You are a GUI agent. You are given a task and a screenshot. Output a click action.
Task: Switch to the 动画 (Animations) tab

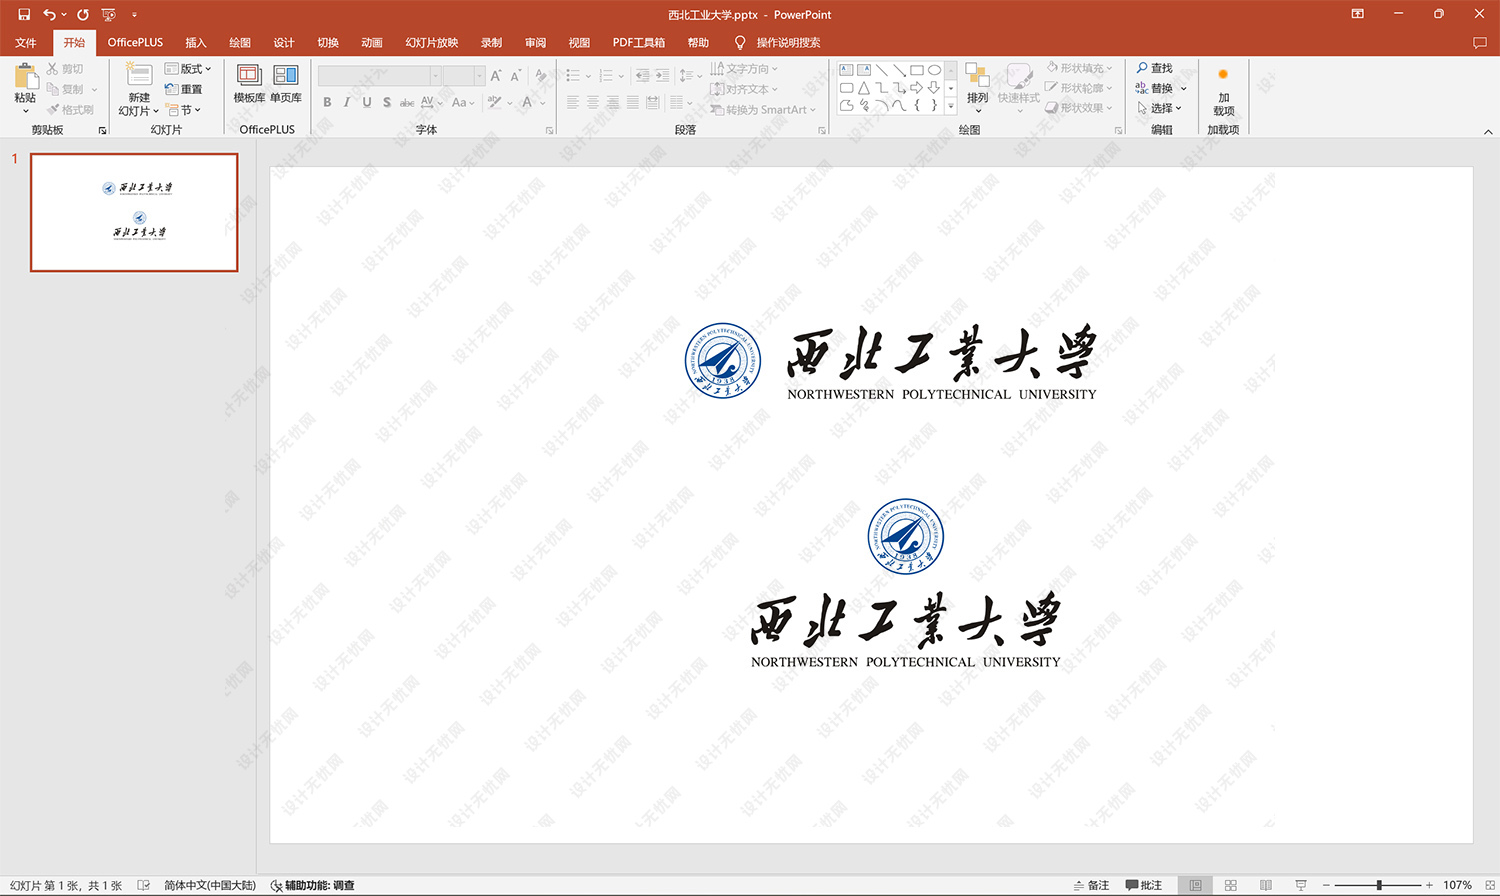372,42
